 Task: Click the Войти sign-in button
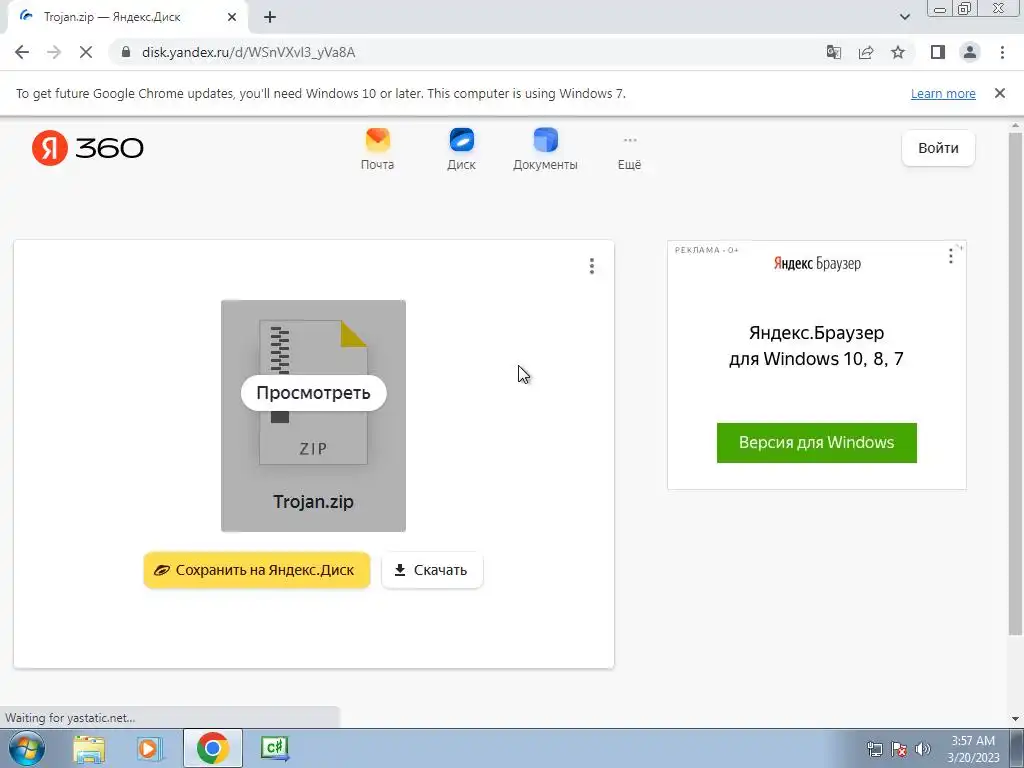coord(938,148)
